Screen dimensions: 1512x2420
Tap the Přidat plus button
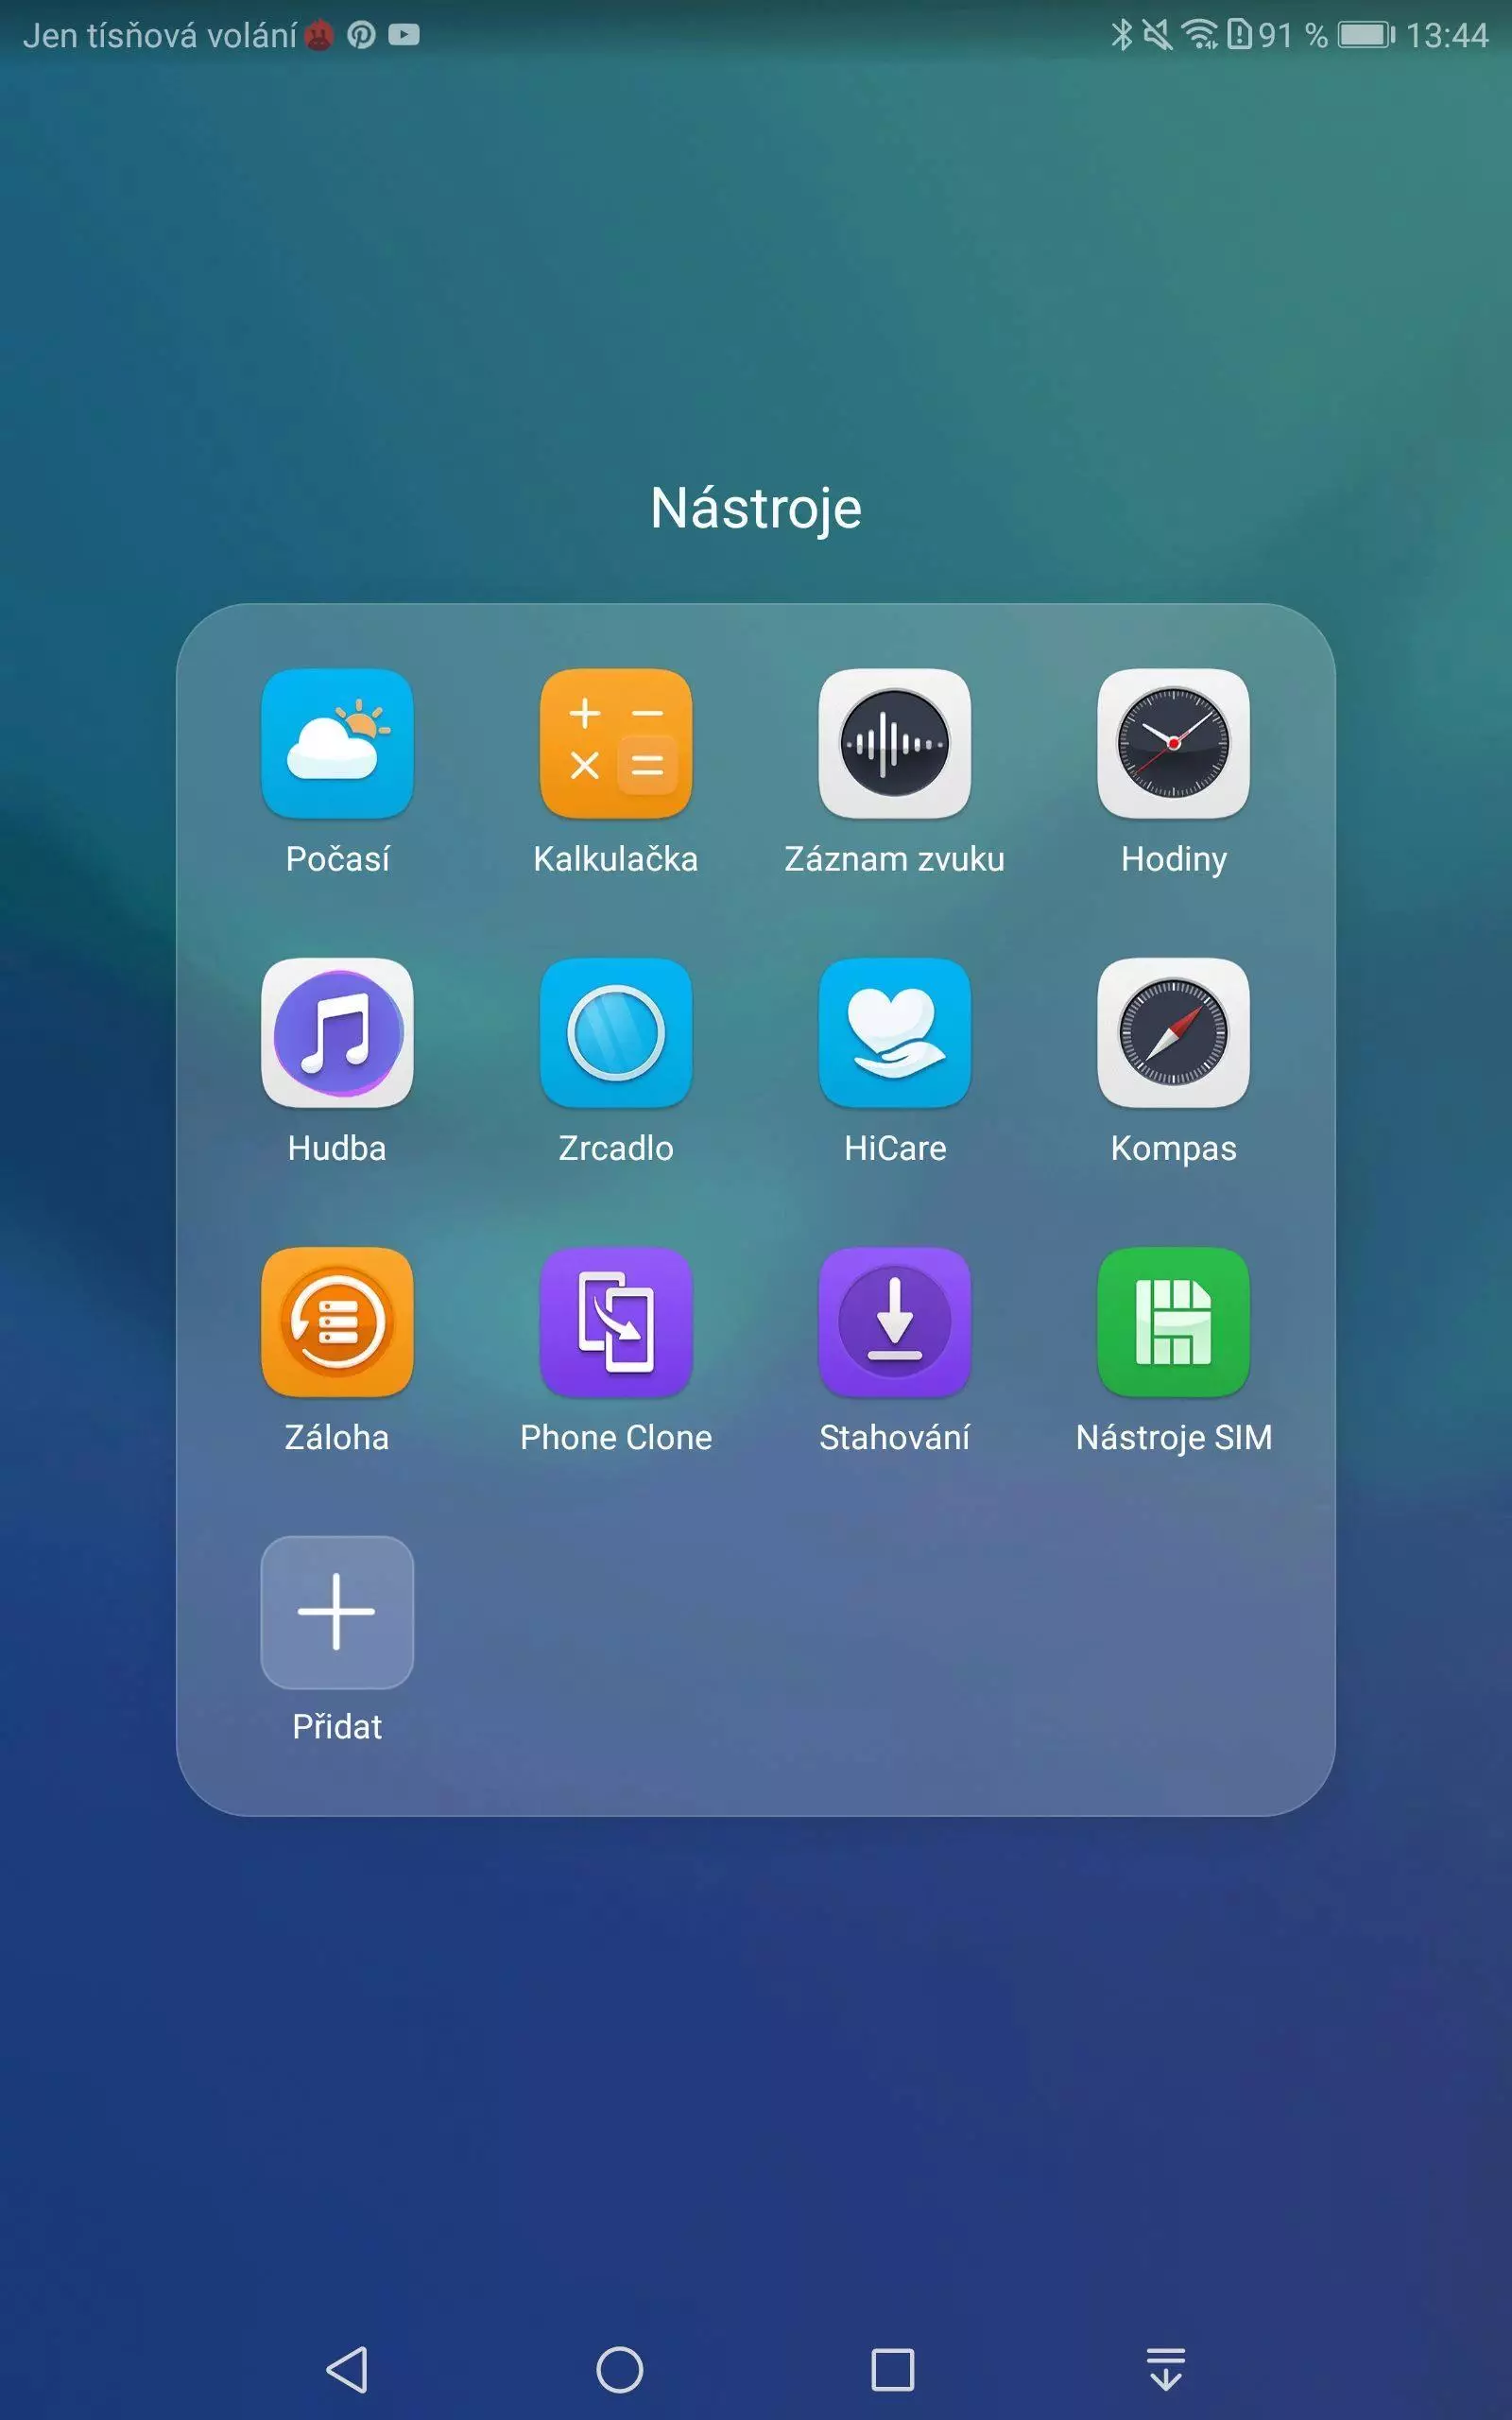tap(337, 1611)
